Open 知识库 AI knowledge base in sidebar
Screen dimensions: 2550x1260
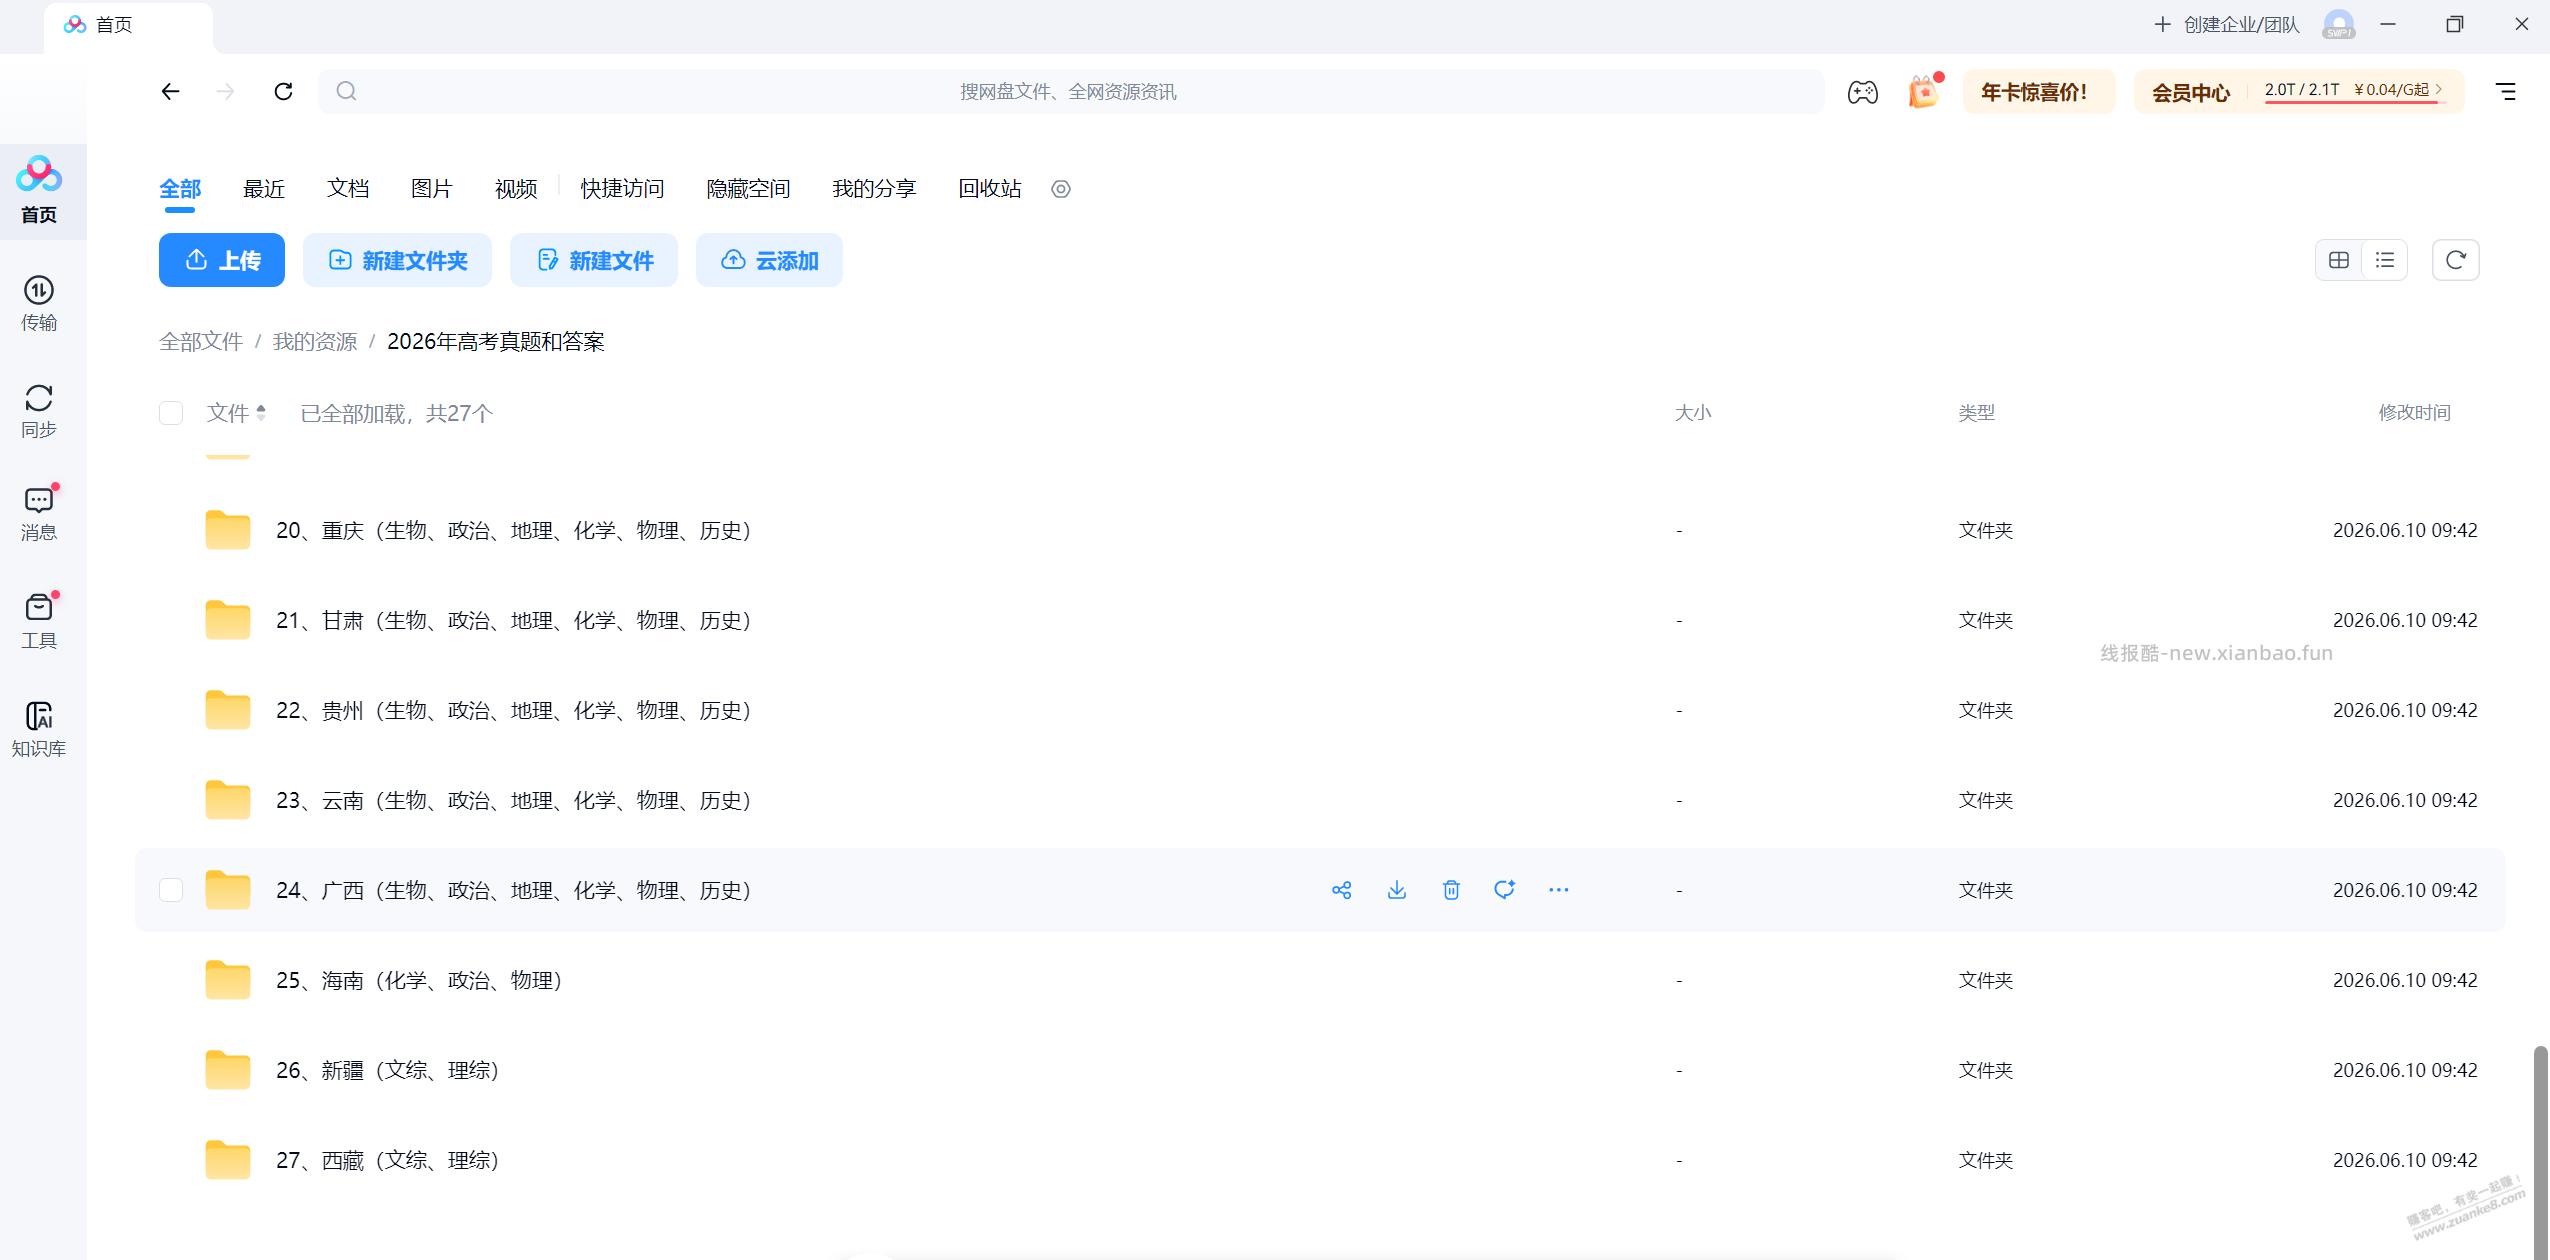pyautogui.click(x=39, y=729)
